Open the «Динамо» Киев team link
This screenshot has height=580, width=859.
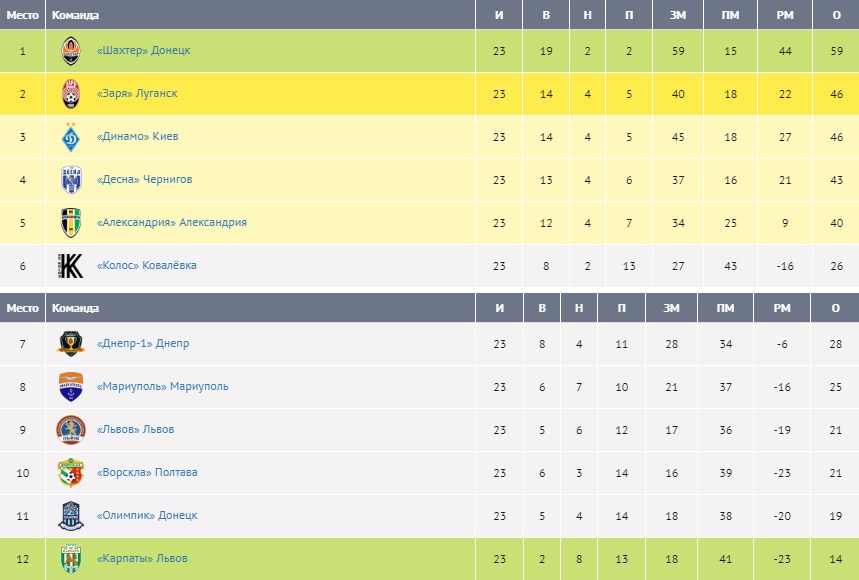click(x=138, y=137)
